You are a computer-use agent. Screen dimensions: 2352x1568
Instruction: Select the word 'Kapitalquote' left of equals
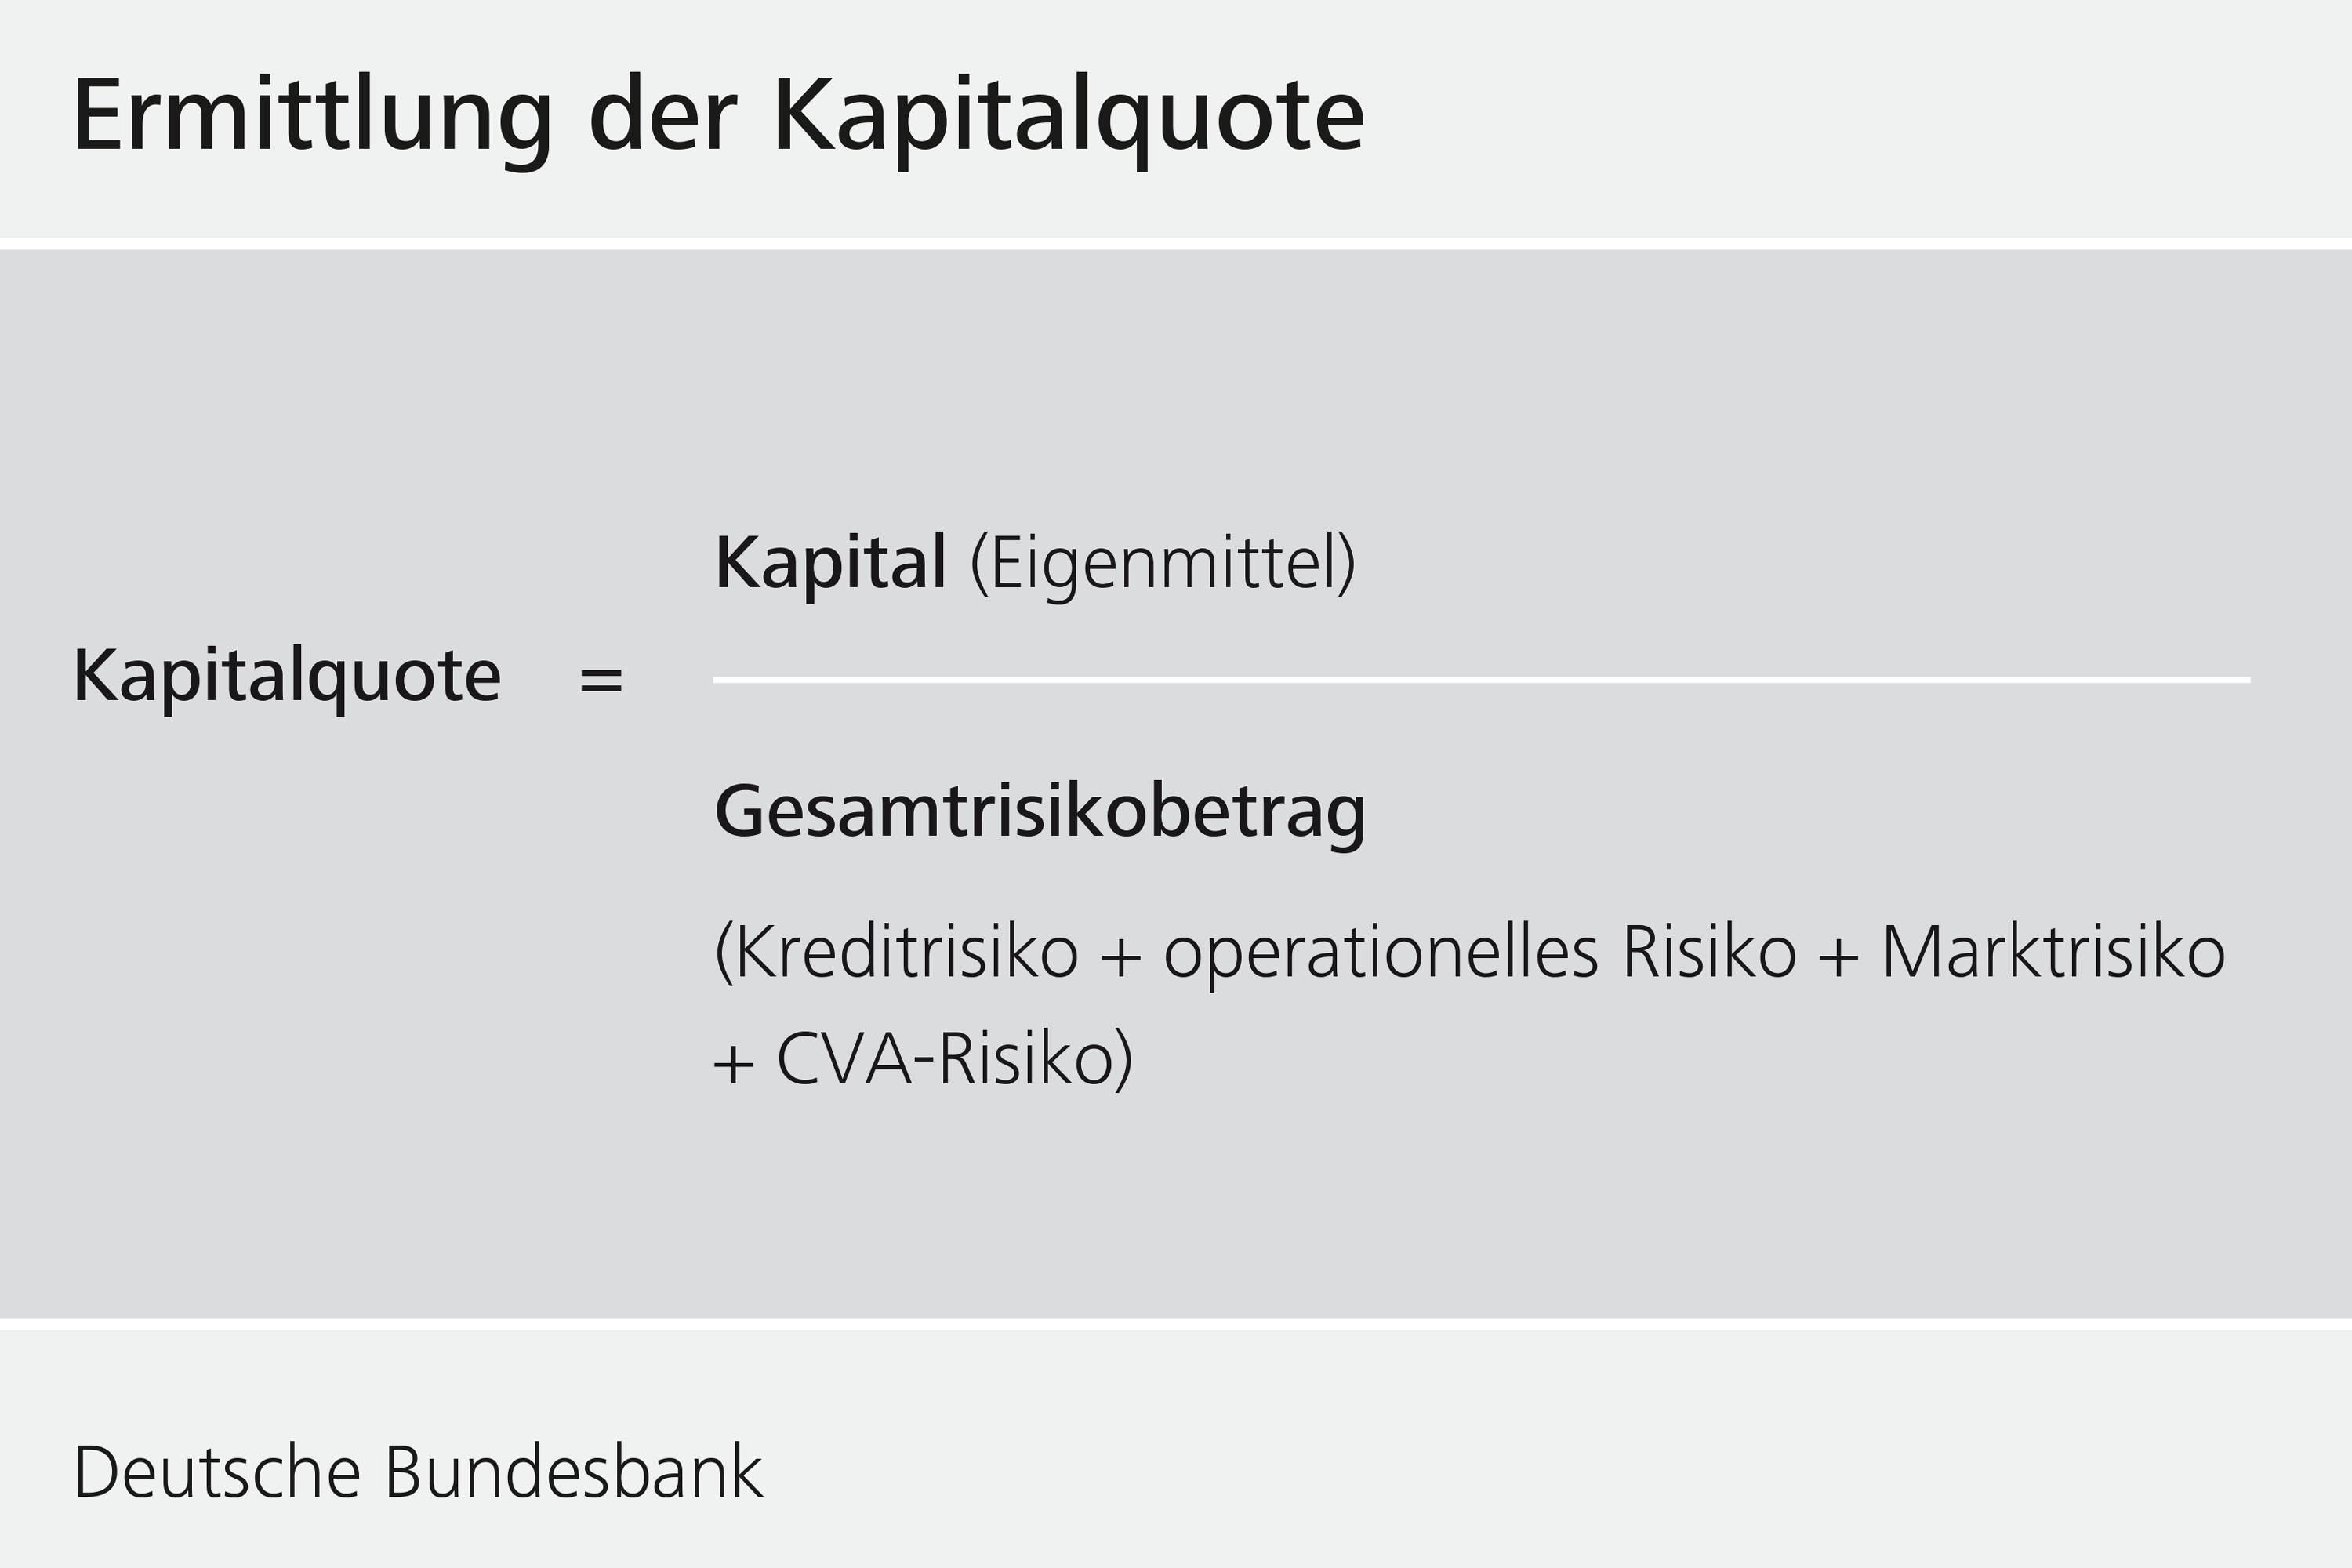point(287,679)
